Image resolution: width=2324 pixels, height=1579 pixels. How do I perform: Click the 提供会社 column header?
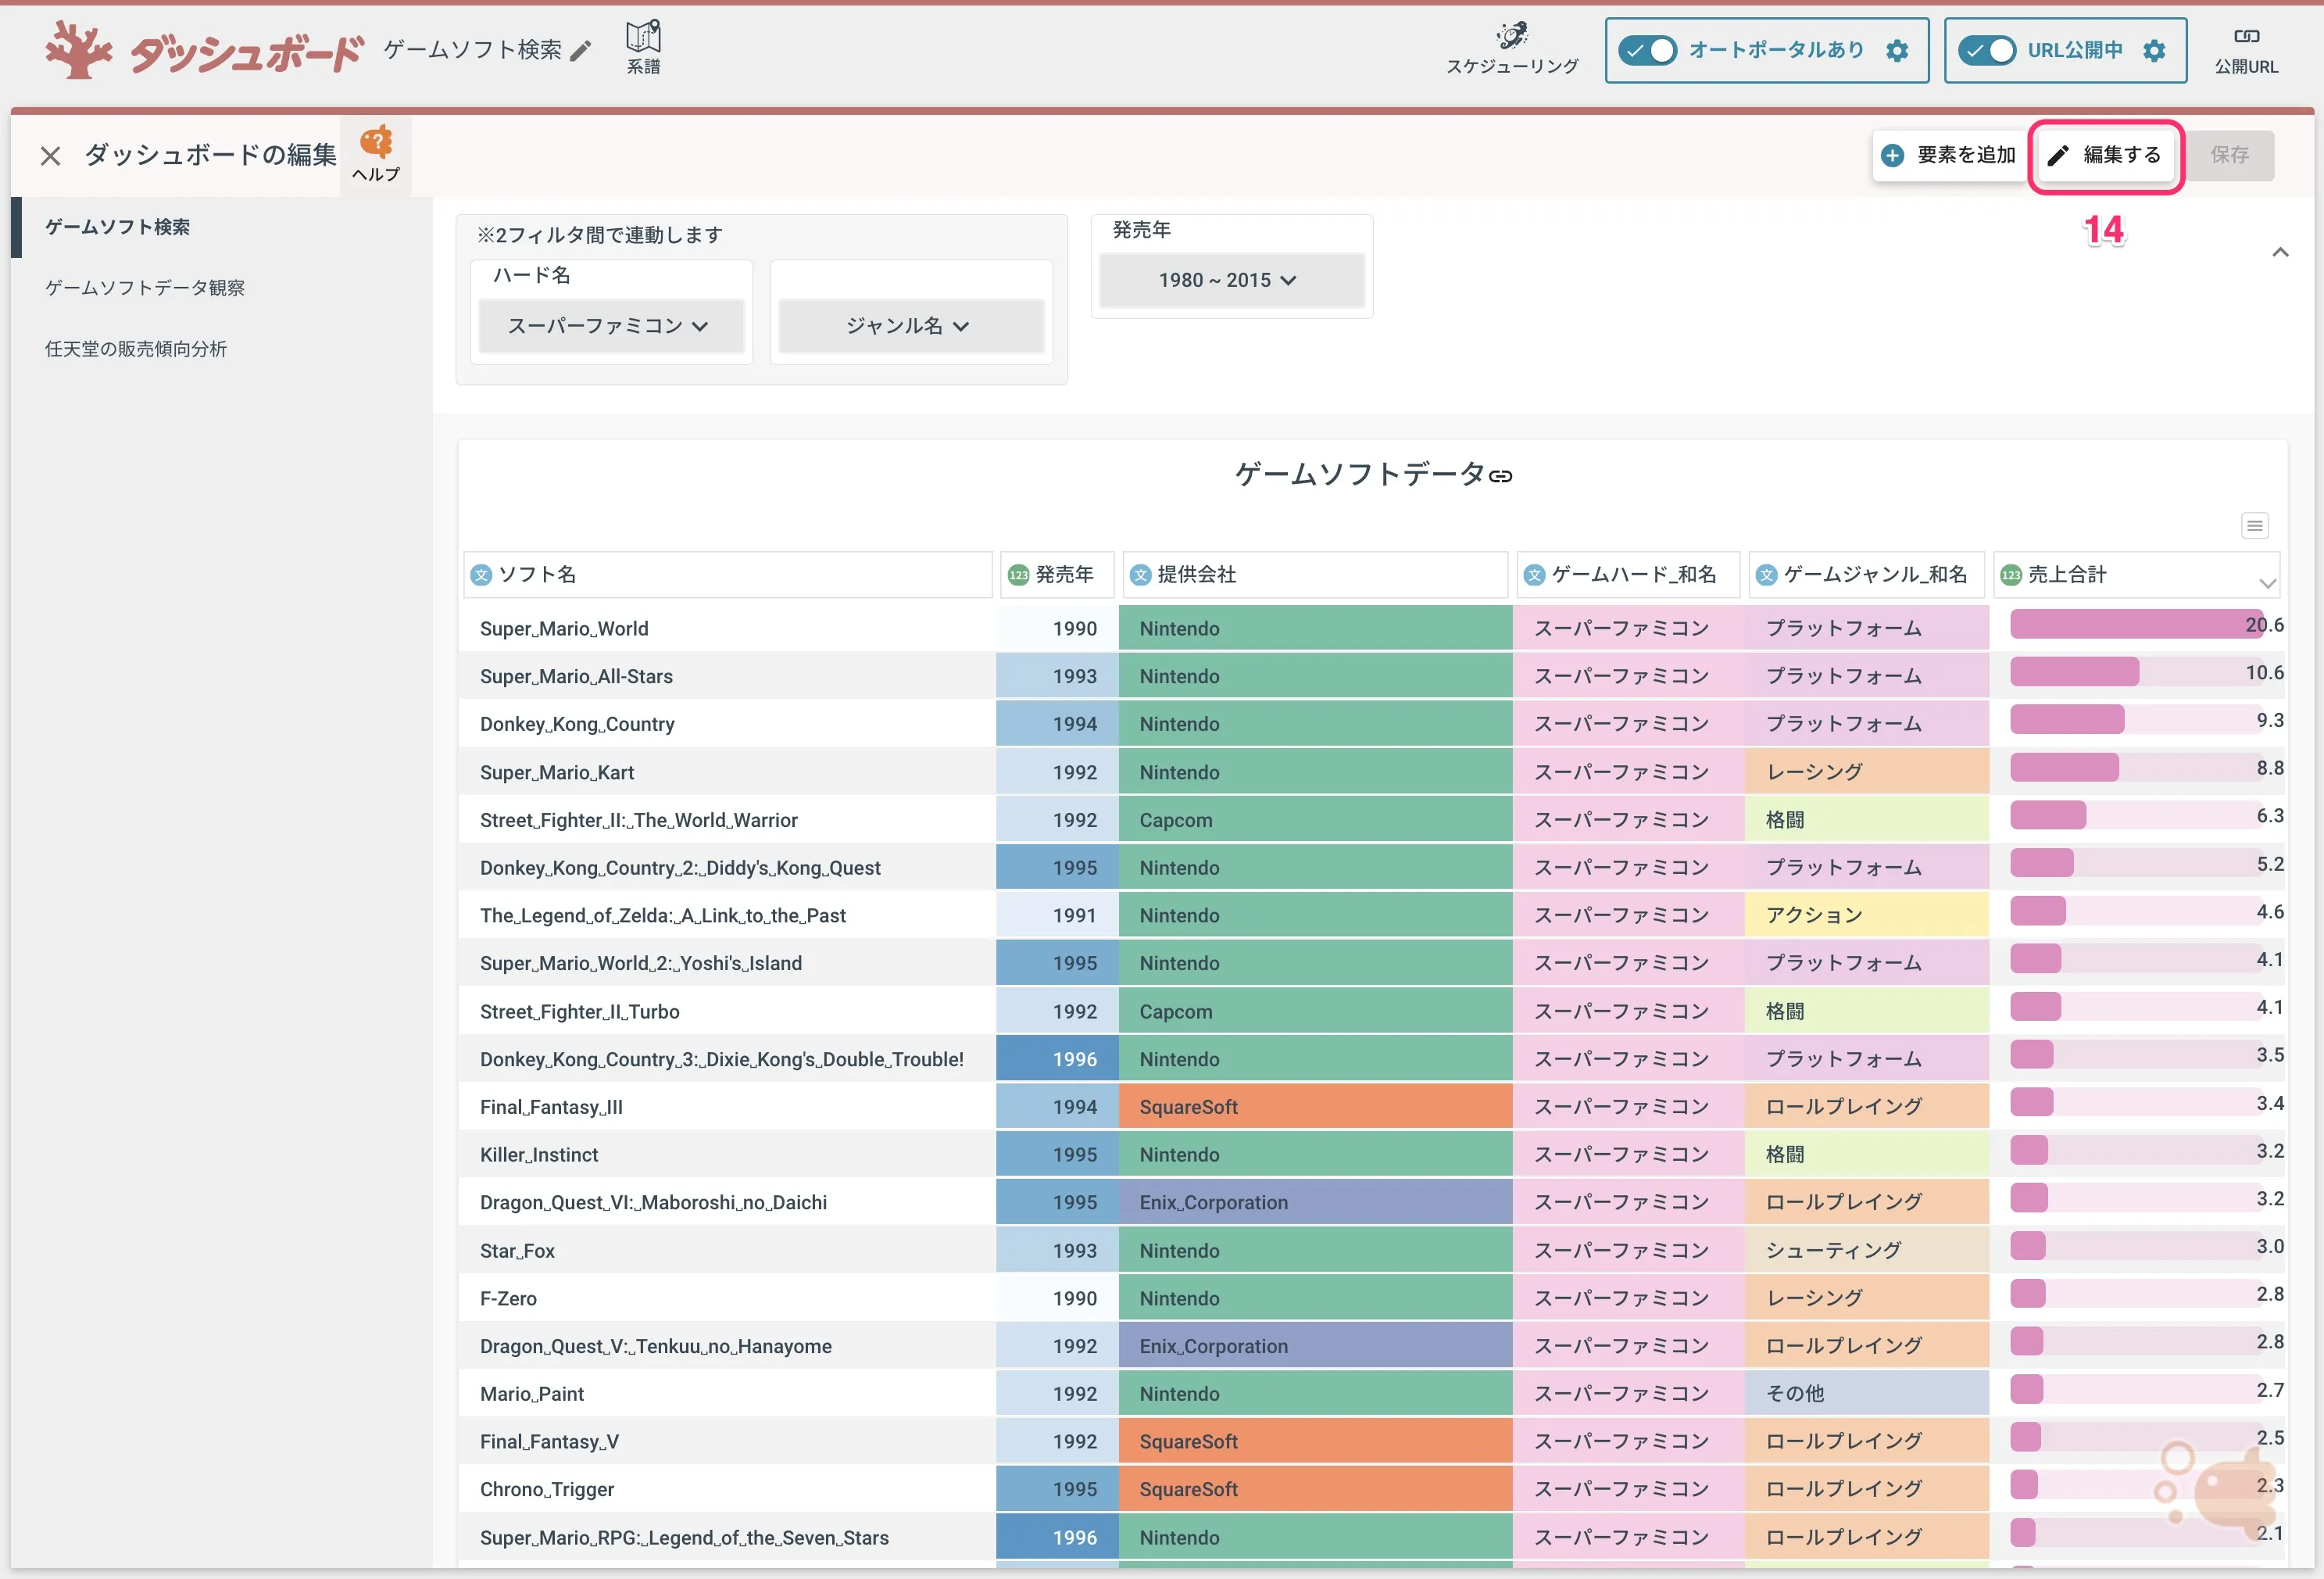click(1315, 575)
